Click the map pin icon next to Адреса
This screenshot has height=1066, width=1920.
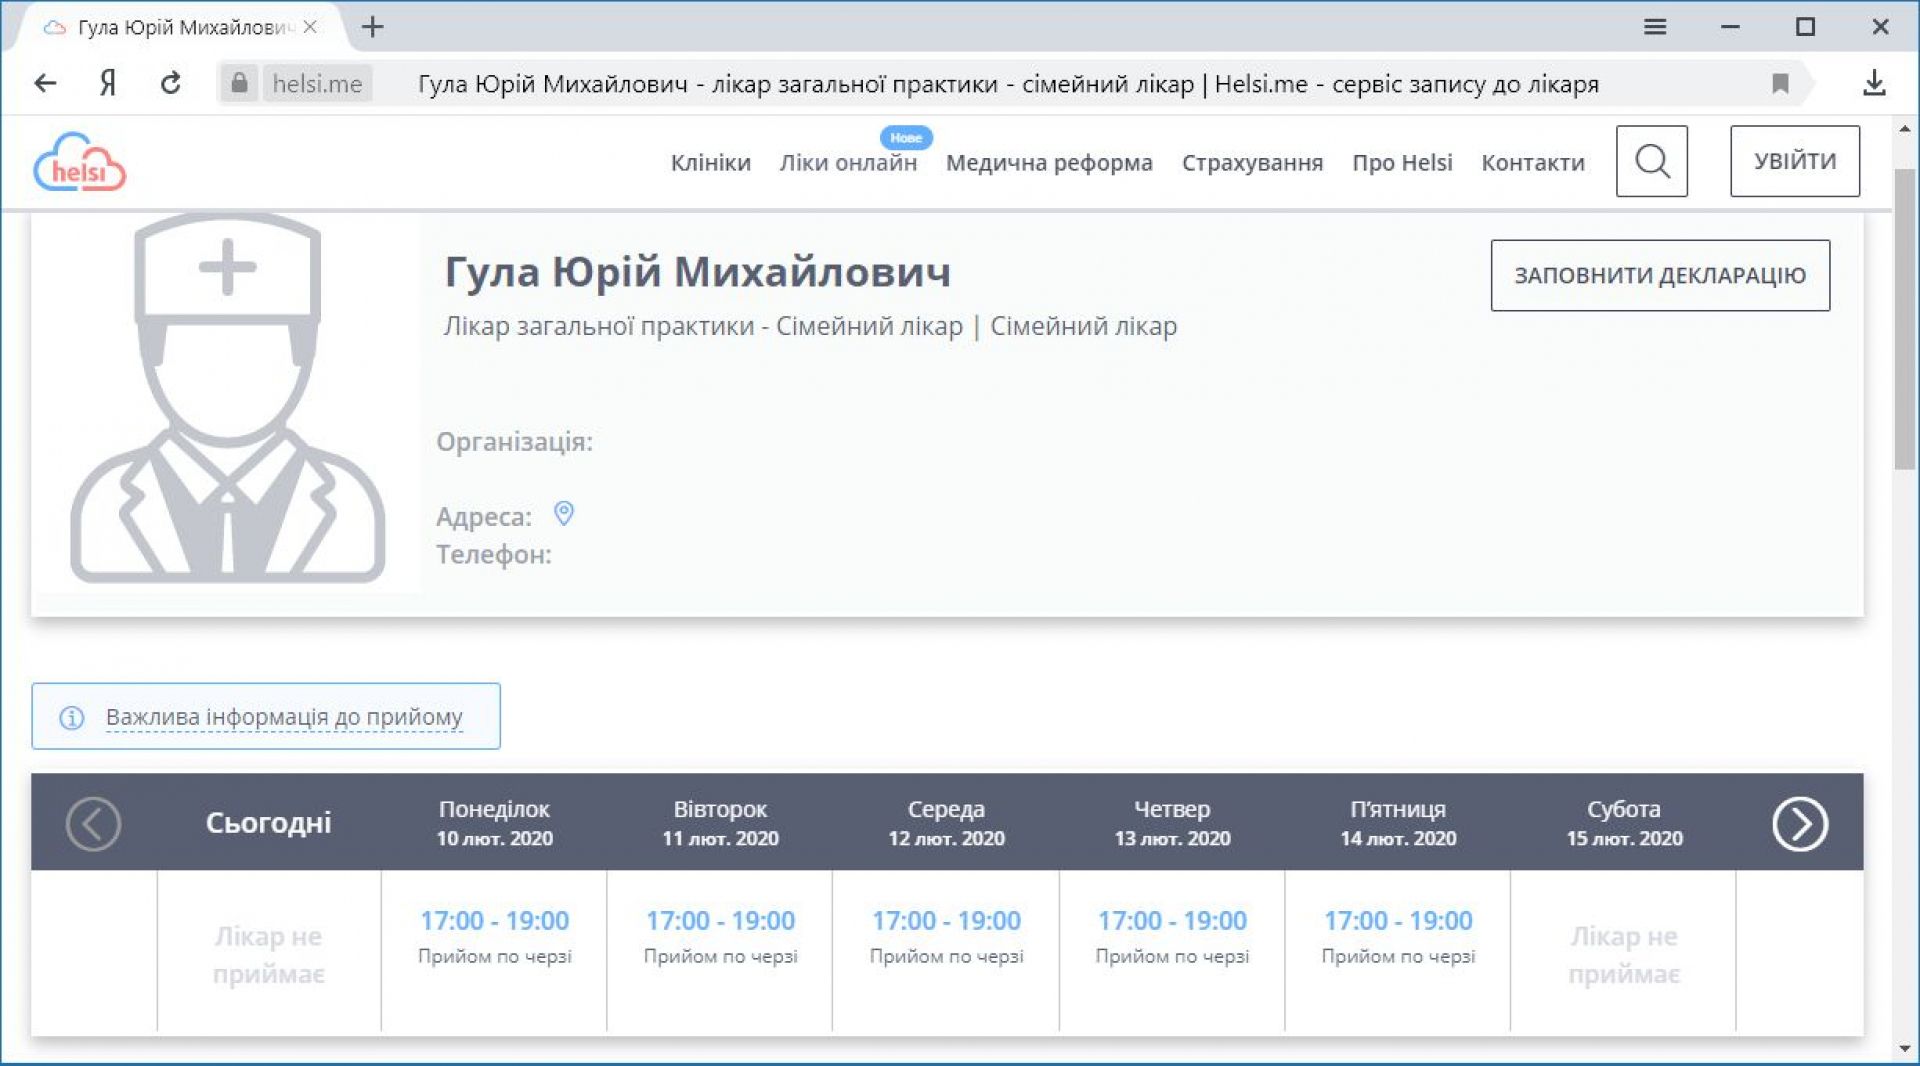564,514
